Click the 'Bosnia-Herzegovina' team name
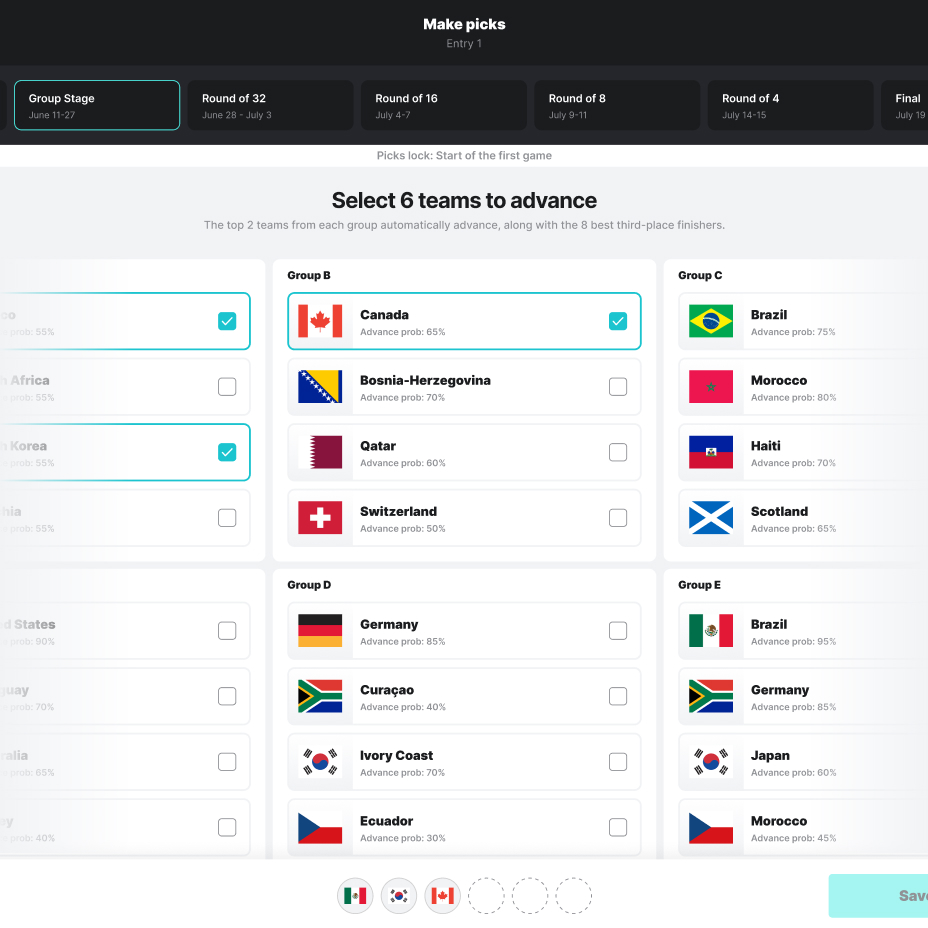The image size is (928, 928). point(425,381)
